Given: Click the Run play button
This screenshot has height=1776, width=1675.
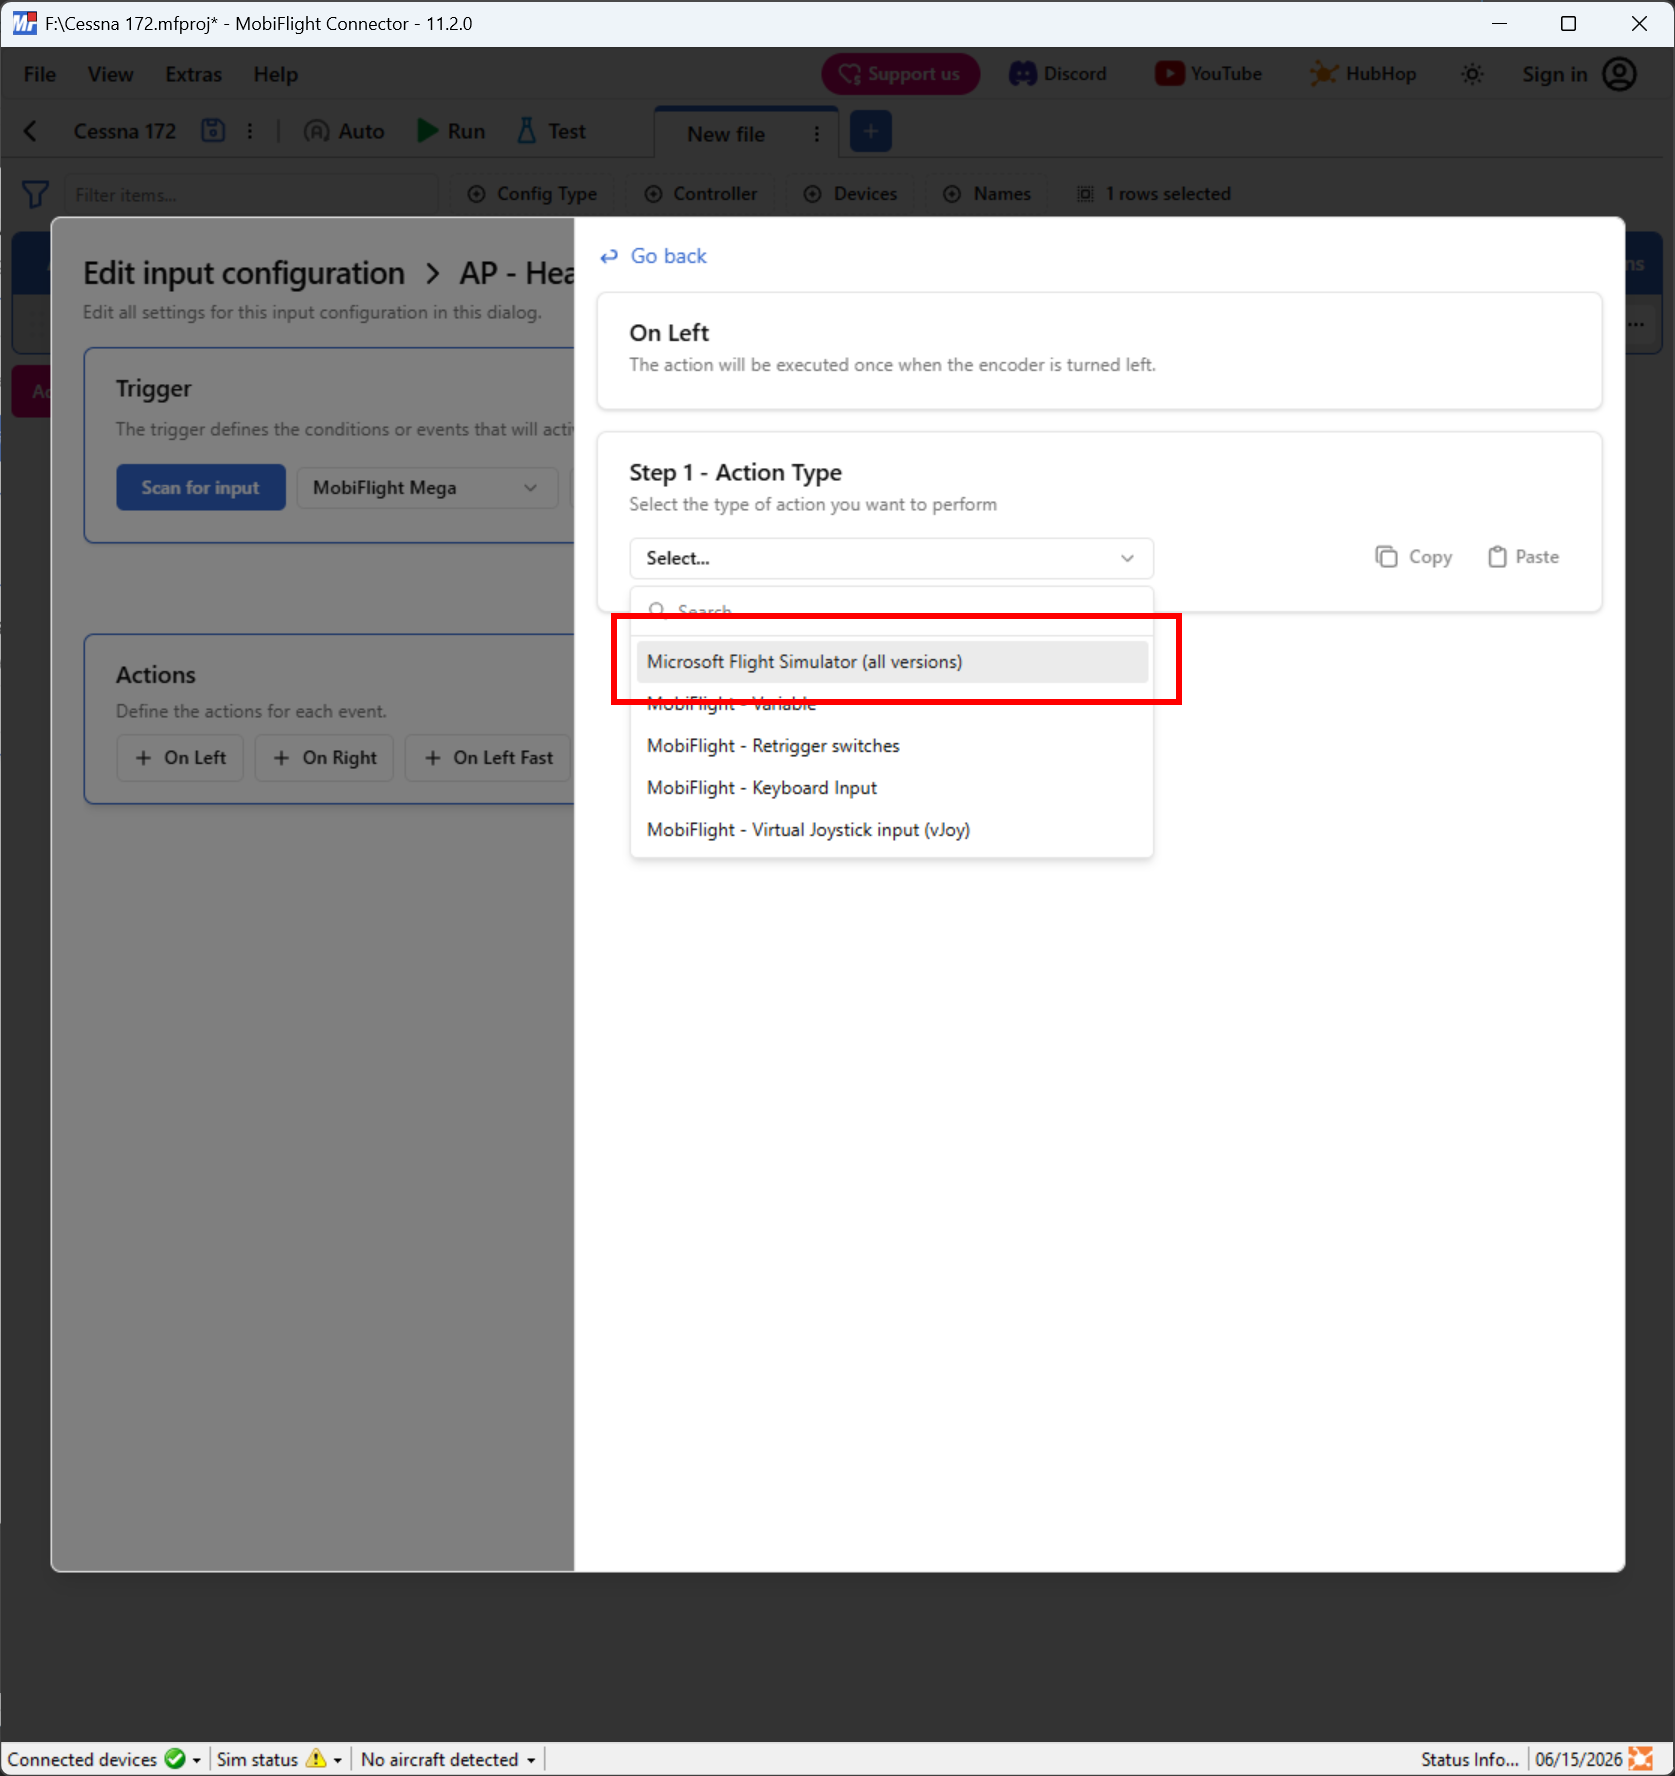Looking at the screenshot, I should [451, 131].
